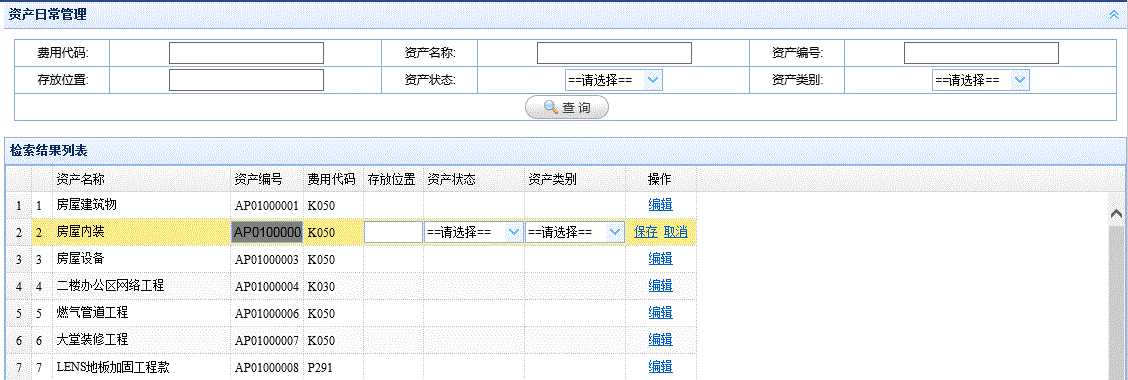Image resolution: width=1128 pixels, height=380 pixels.
Task: Click asset number AP01000003
Action: (266, 260)
